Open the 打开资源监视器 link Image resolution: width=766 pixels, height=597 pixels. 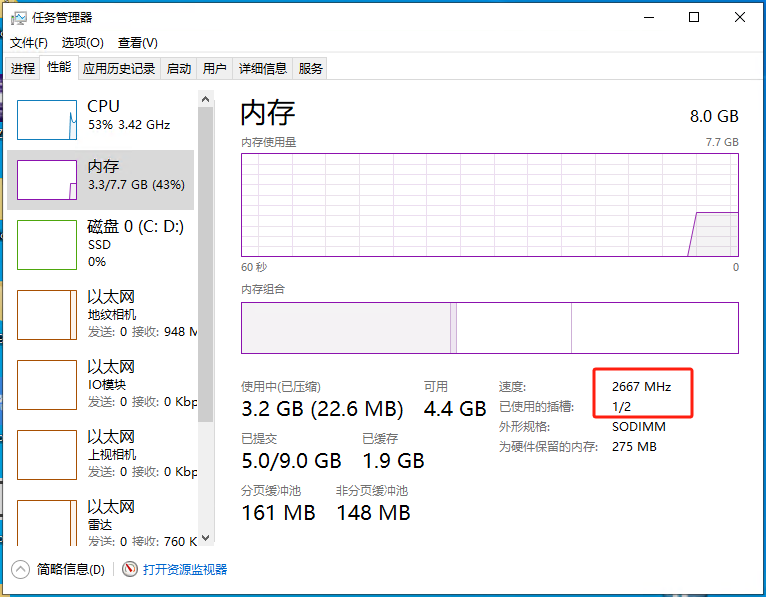coord(185,569)
